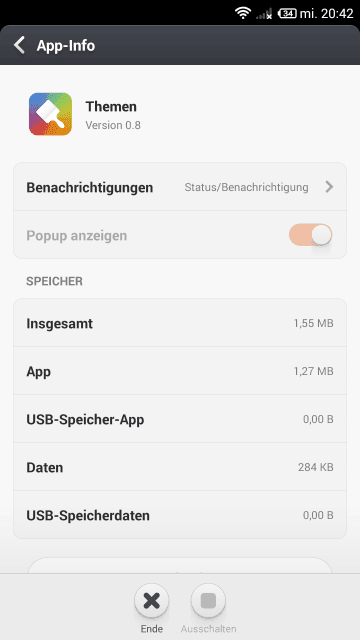
Task: Tap the back arrow next to App-Info
Action: (19, 45)
